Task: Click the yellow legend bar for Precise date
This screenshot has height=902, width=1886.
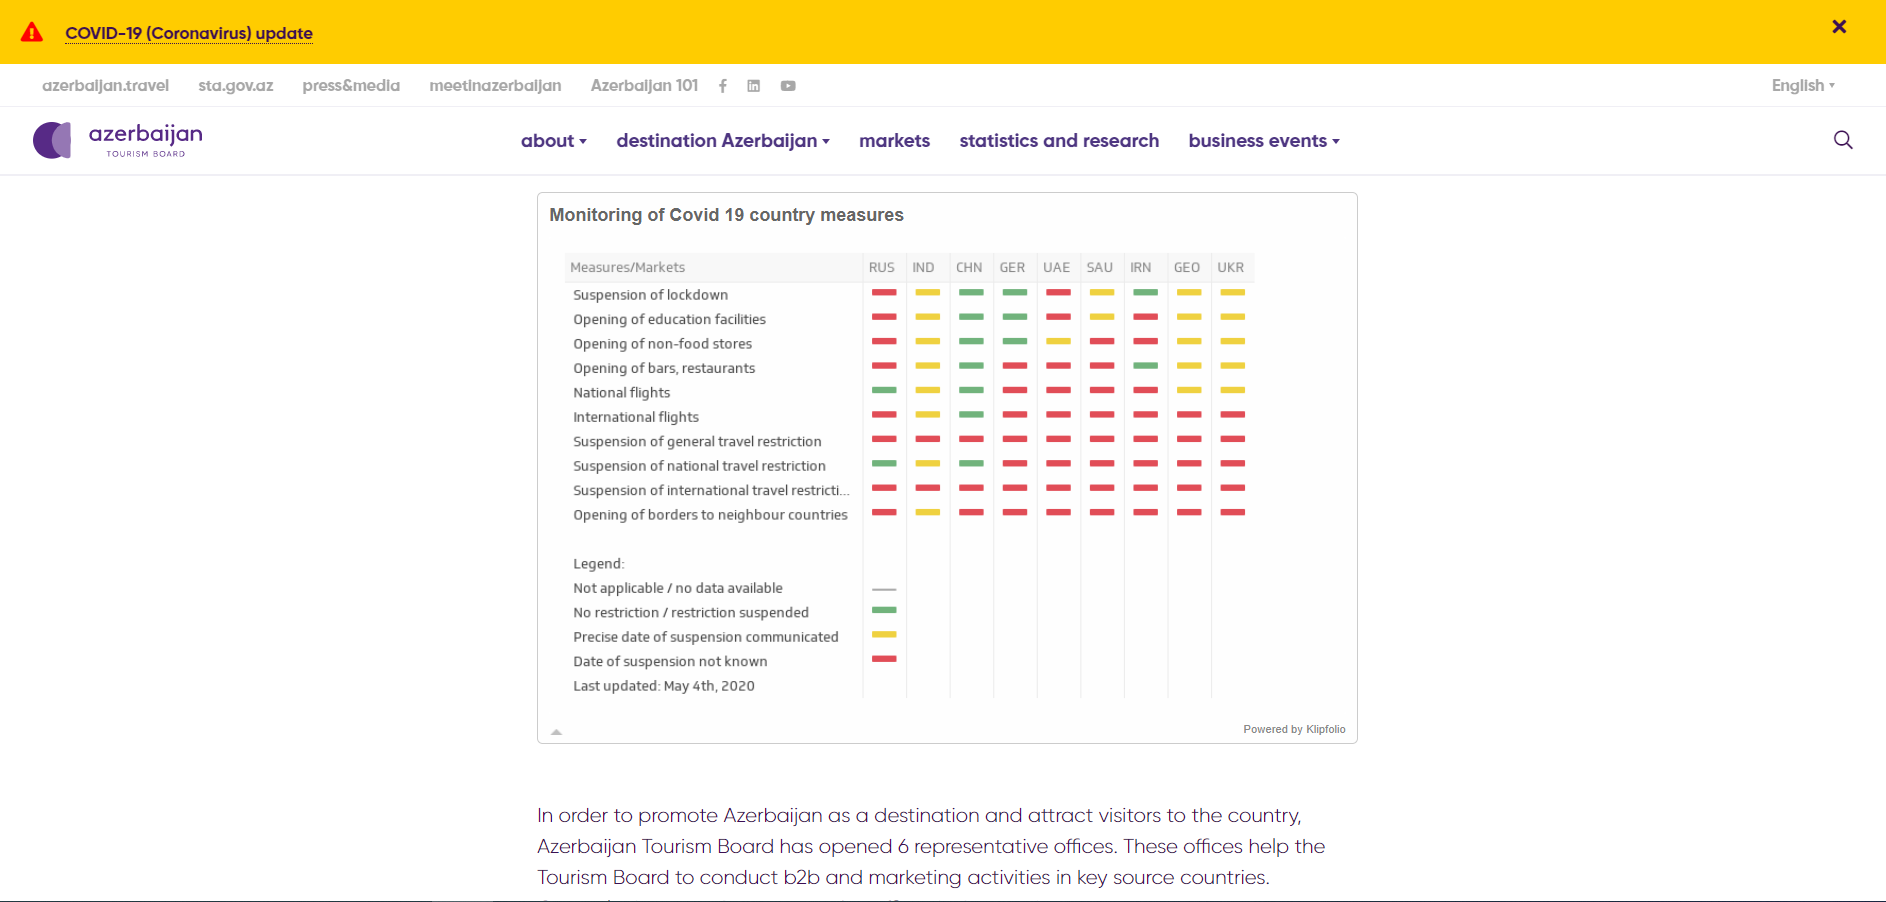Action: click(x=884, y=634)
